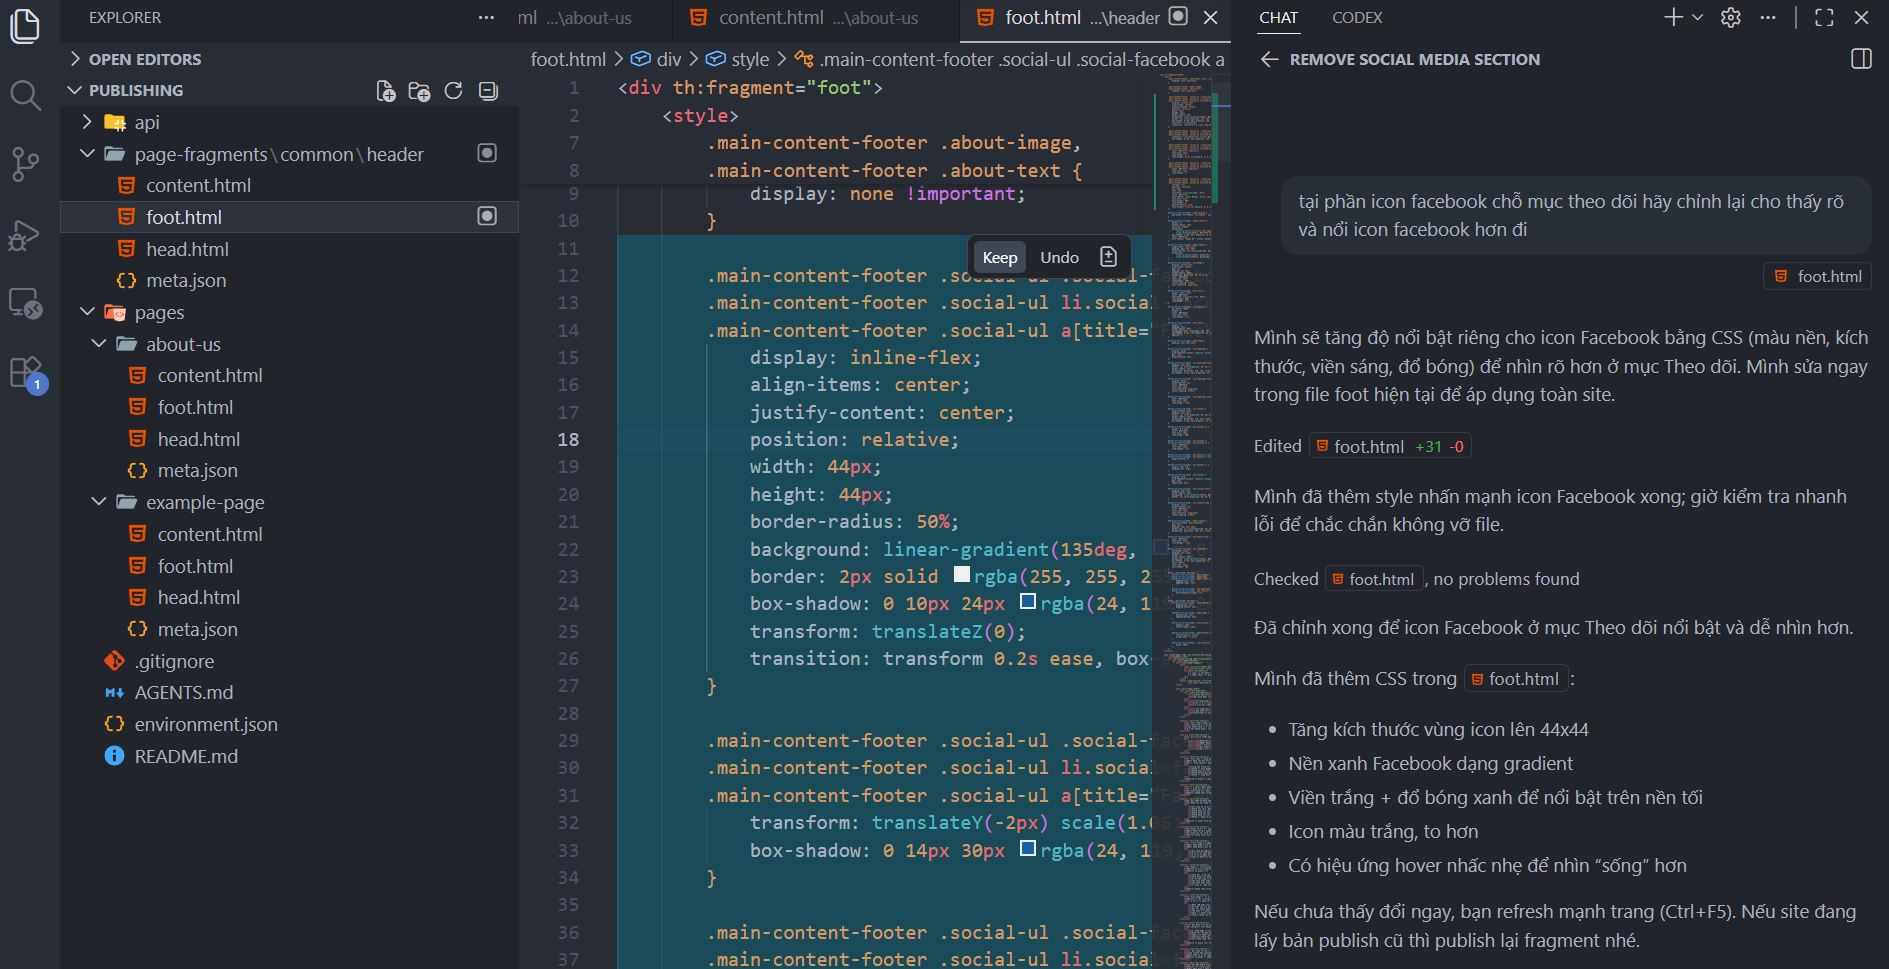Close the foot.html editor tab

[1210, 17]
